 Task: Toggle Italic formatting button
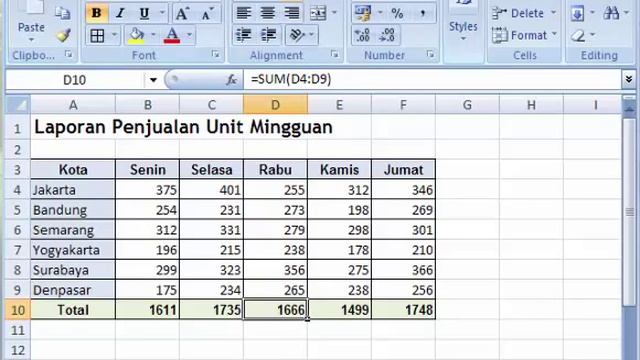click(x=120, y=13)
